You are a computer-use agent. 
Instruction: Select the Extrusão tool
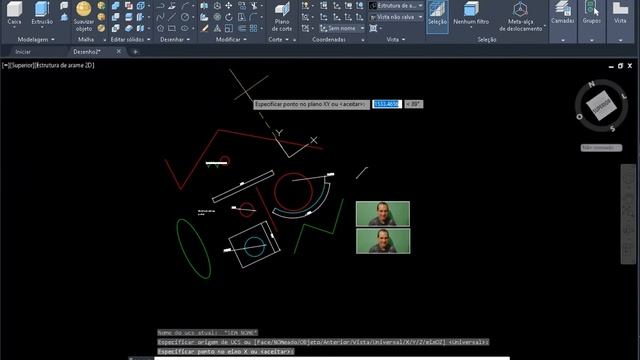click(42, 13)
